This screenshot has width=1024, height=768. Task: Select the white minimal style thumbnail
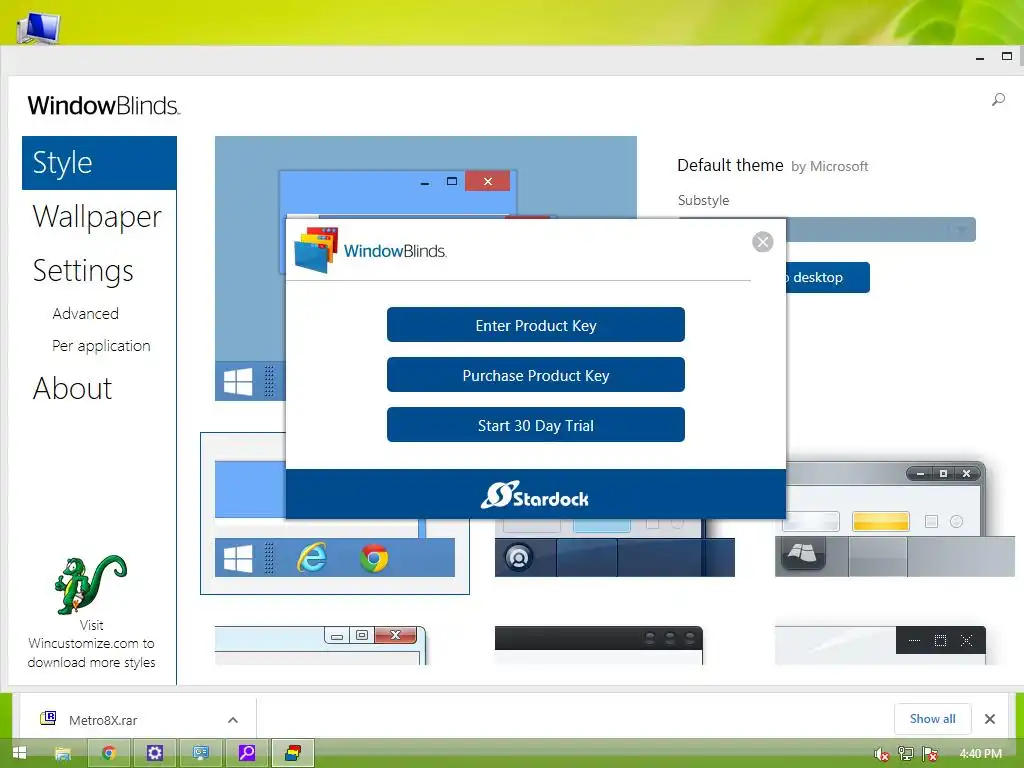tap(880, 645)
